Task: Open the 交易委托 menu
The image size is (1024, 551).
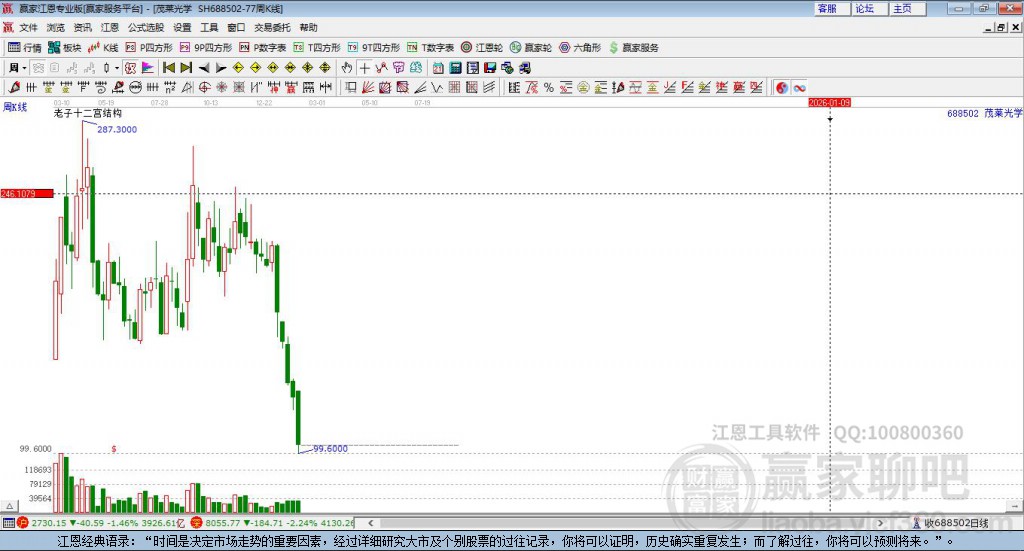Action: tap(272, 27)
